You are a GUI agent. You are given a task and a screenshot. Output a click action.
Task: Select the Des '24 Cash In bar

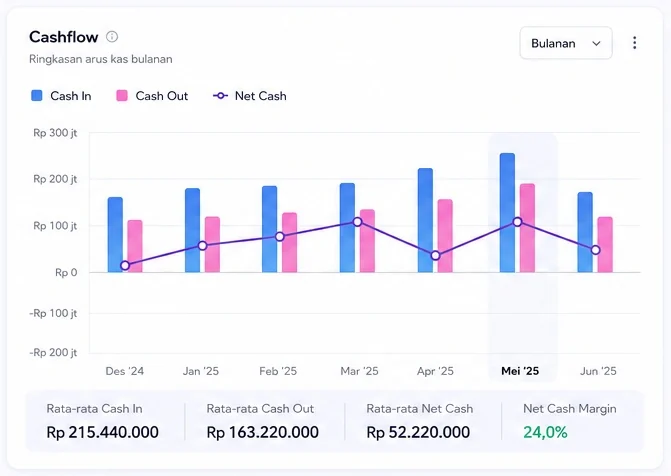point(115,235)
